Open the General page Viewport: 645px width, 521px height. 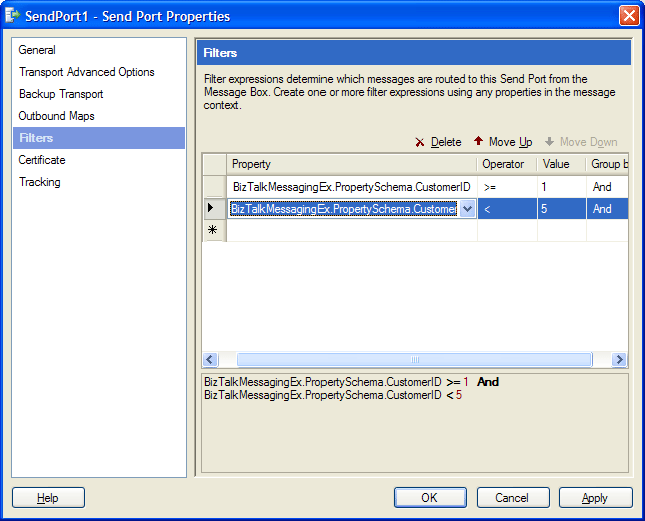click(37, 50)
